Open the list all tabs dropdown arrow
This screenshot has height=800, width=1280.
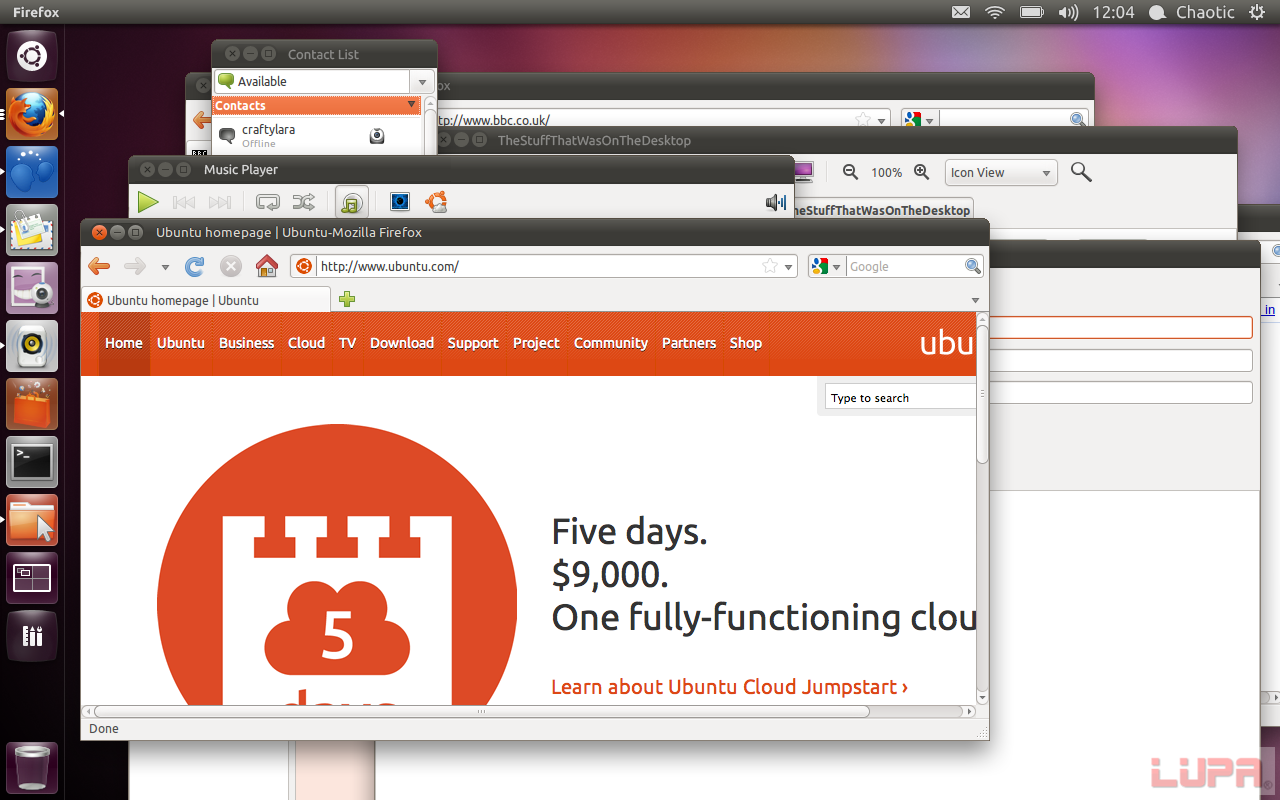(x=975, y=300)
